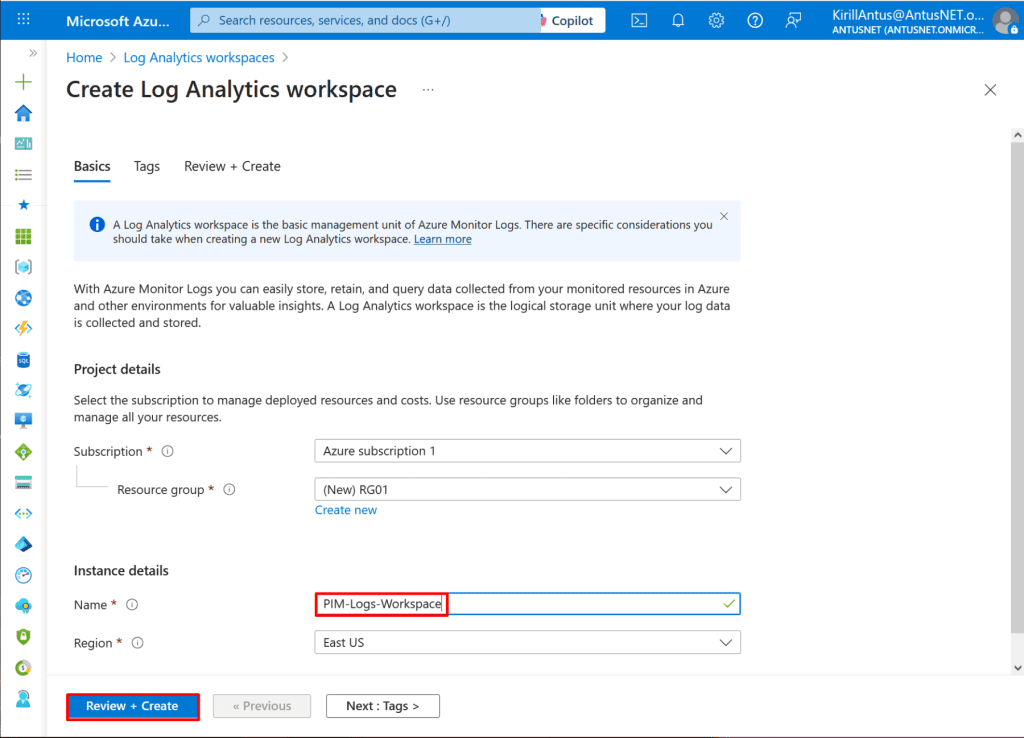This screenshot has height=738, width=1024.
Task: Open the Help question mark icon
Action: pos(755,20)
